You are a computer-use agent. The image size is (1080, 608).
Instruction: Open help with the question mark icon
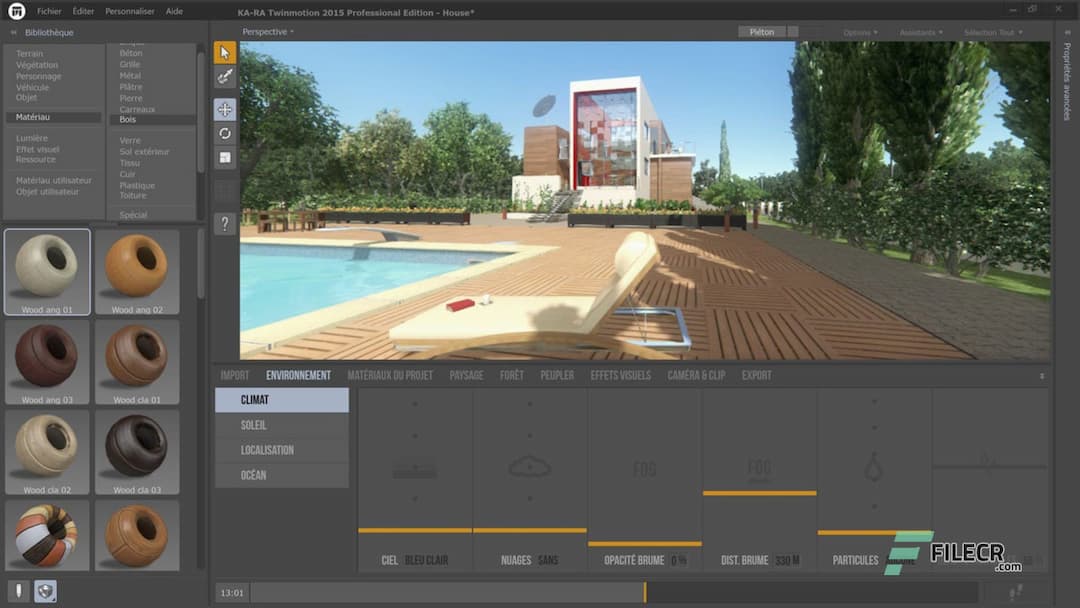(224, 224)
